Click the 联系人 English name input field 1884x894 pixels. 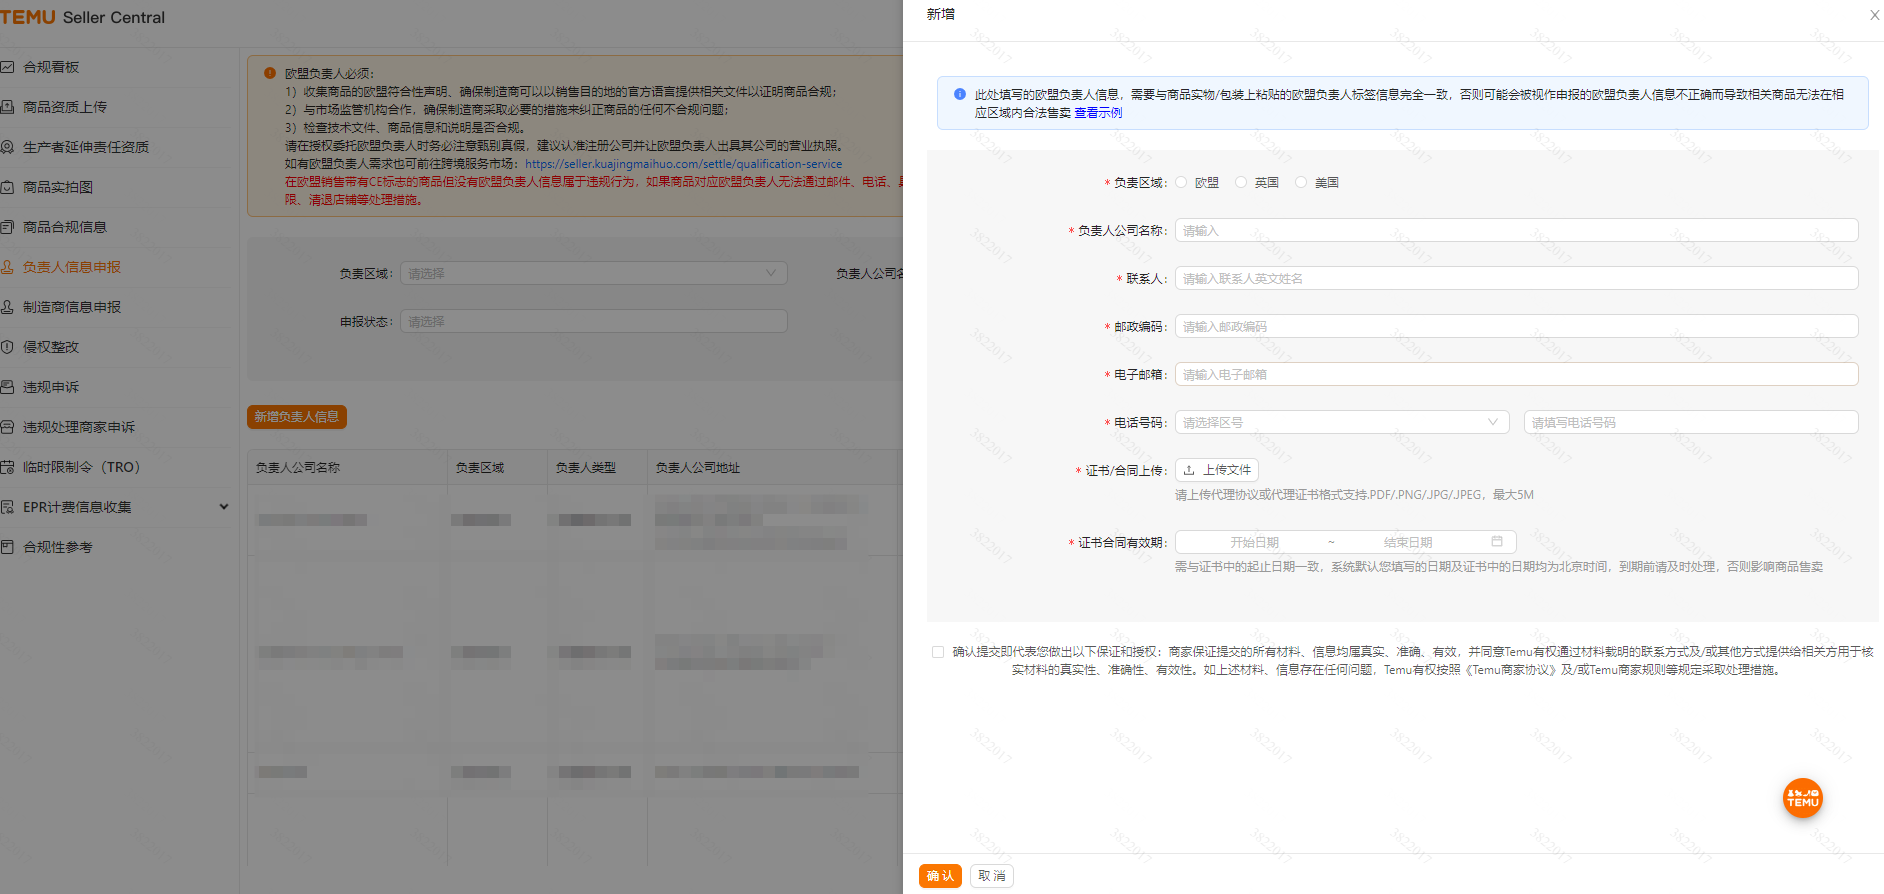(x=1517, y=278)
